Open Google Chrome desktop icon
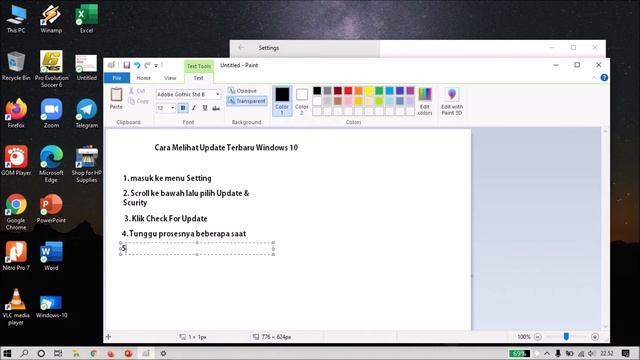Screen dimensions: 640x360 [16, 212]
